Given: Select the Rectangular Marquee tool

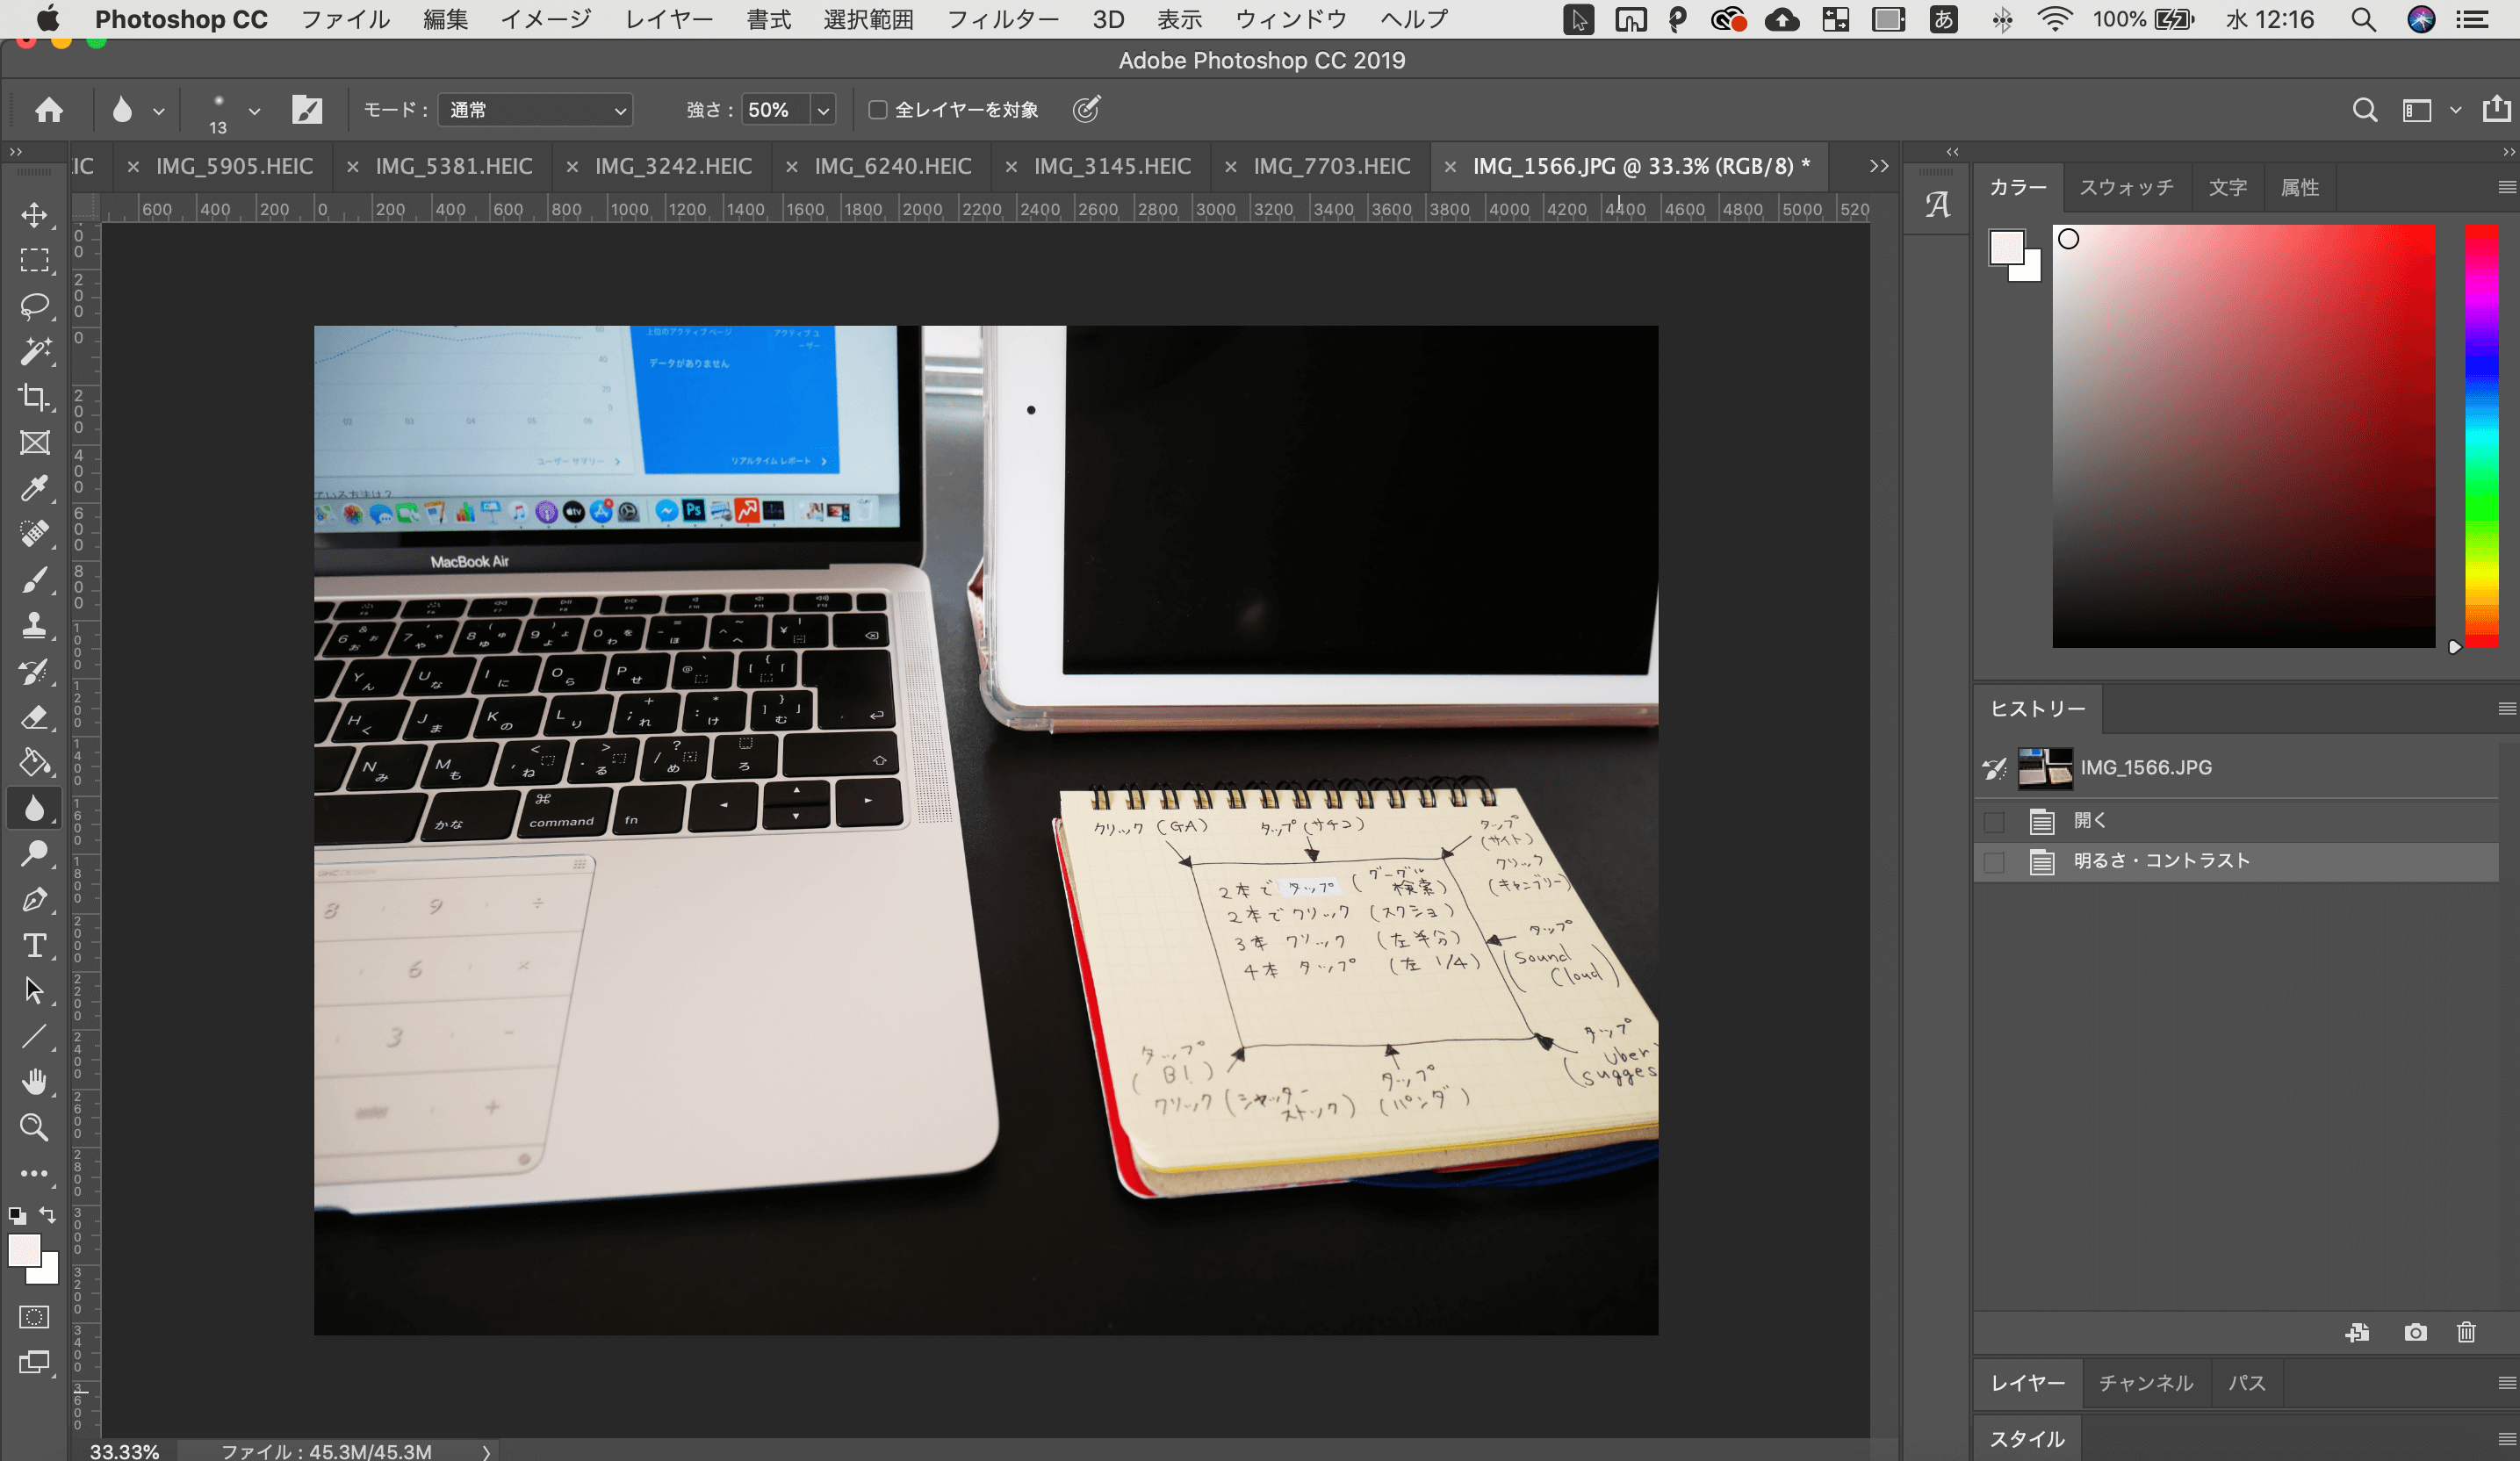Looking at the screenshot, I should click(x=35, y=261).
